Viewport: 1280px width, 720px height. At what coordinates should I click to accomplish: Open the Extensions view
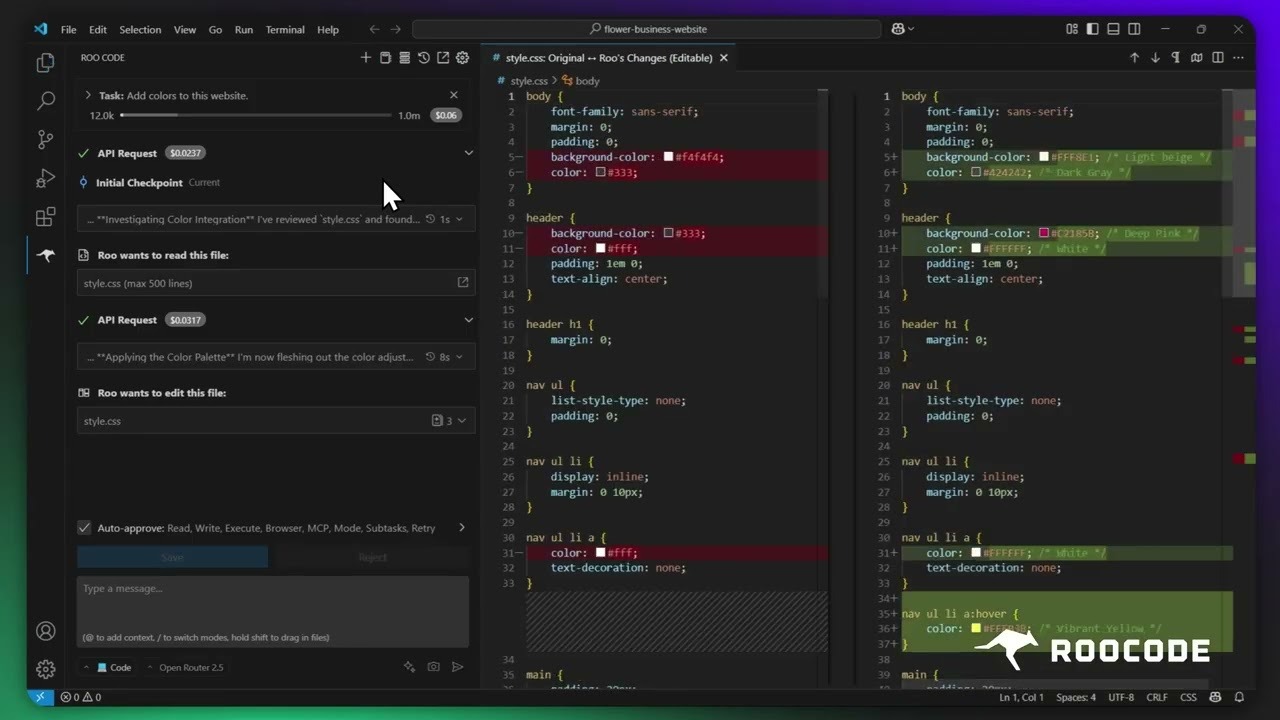tap(45, 217)
